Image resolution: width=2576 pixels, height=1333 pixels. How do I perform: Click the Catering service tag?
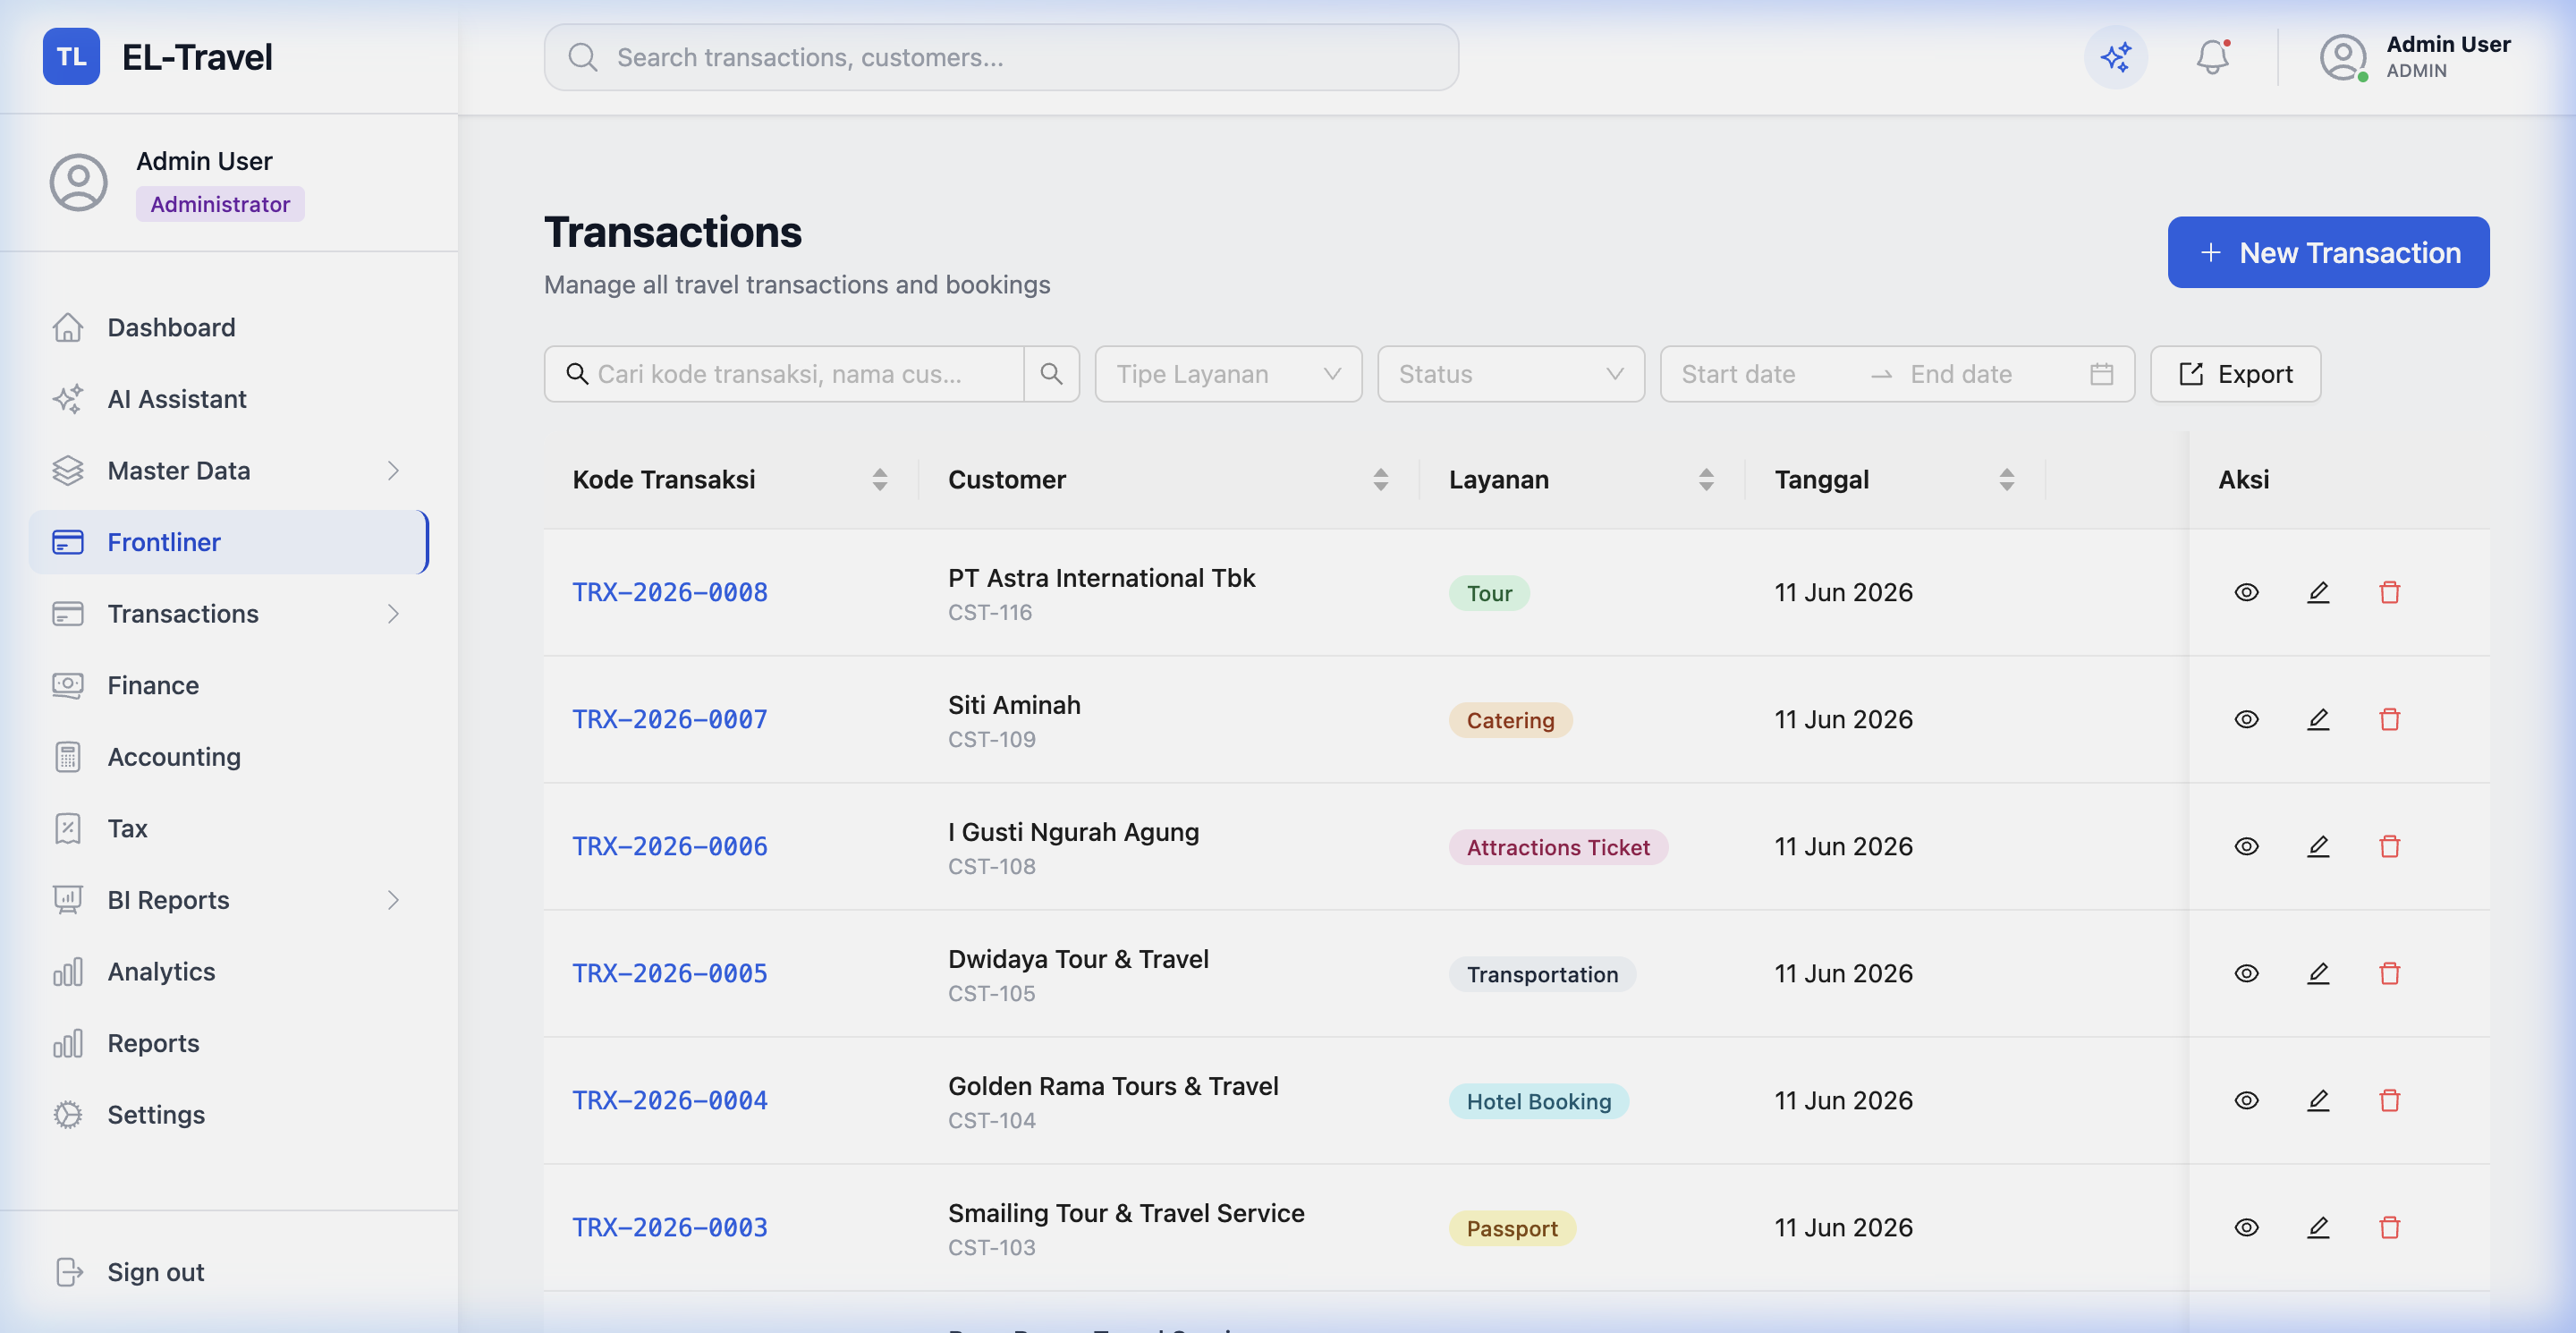[1510, 720]
